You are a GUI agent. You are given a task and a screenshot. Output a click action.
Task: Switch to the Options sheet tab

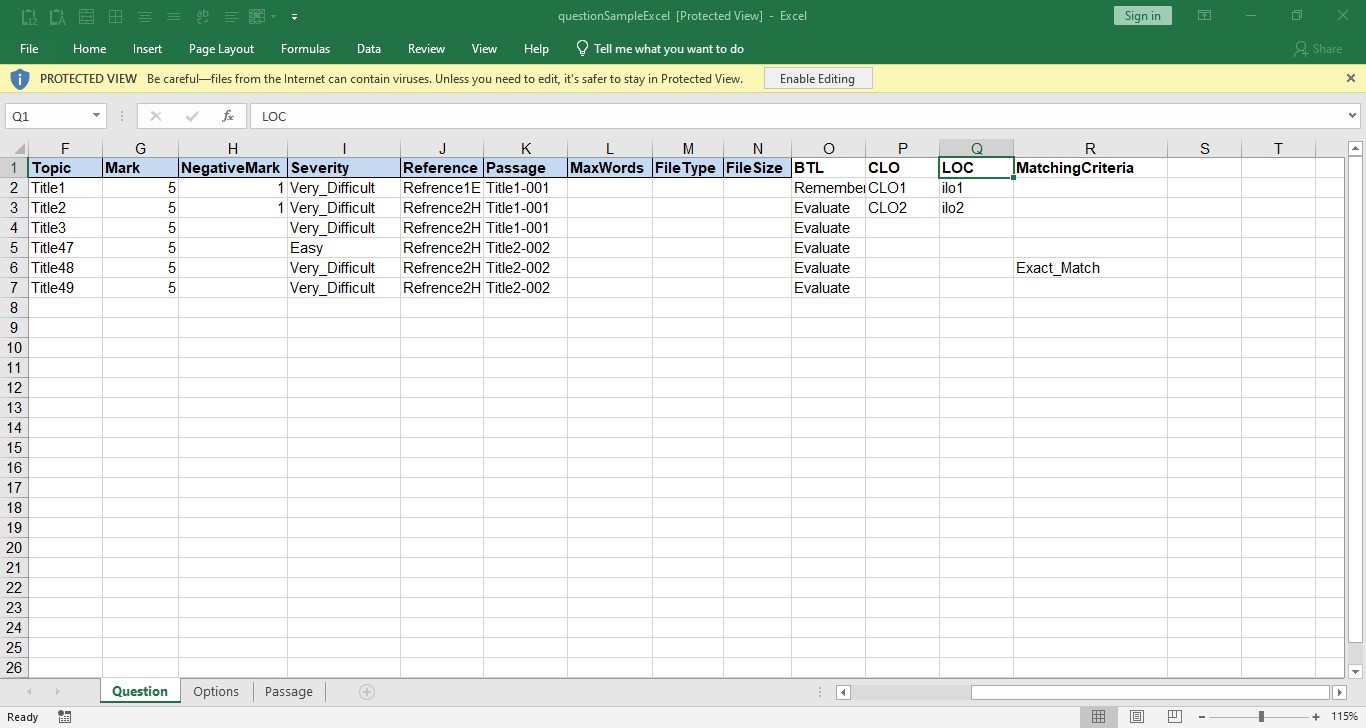(x=216, y=691)
